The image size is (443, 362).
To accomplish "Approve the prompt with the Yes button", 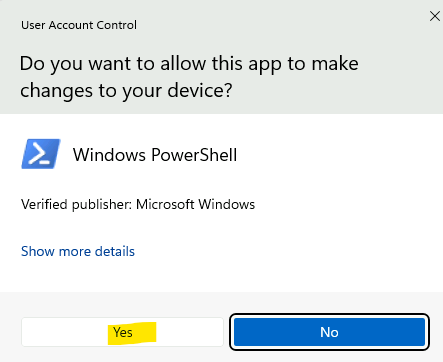I will (x=122, y=332).
